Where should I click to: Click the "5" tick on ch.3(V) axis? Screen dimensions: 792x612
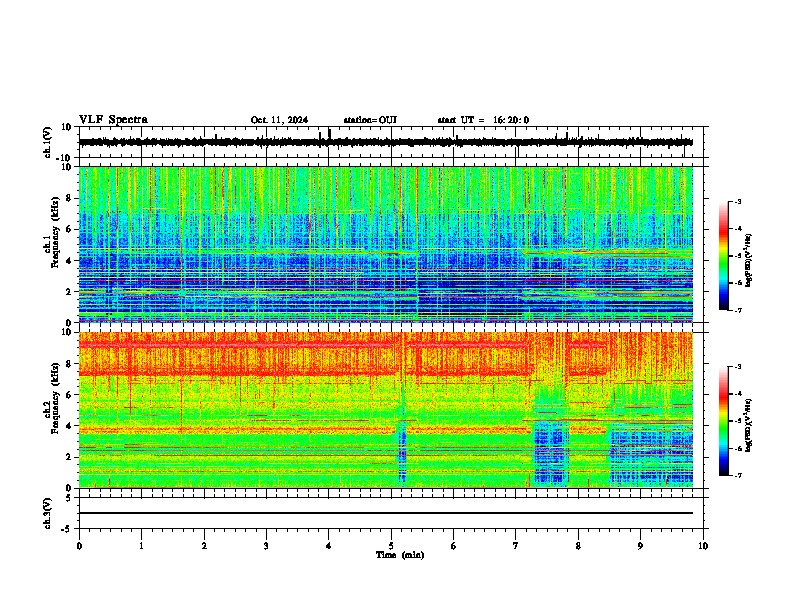[x=69, y=498]
